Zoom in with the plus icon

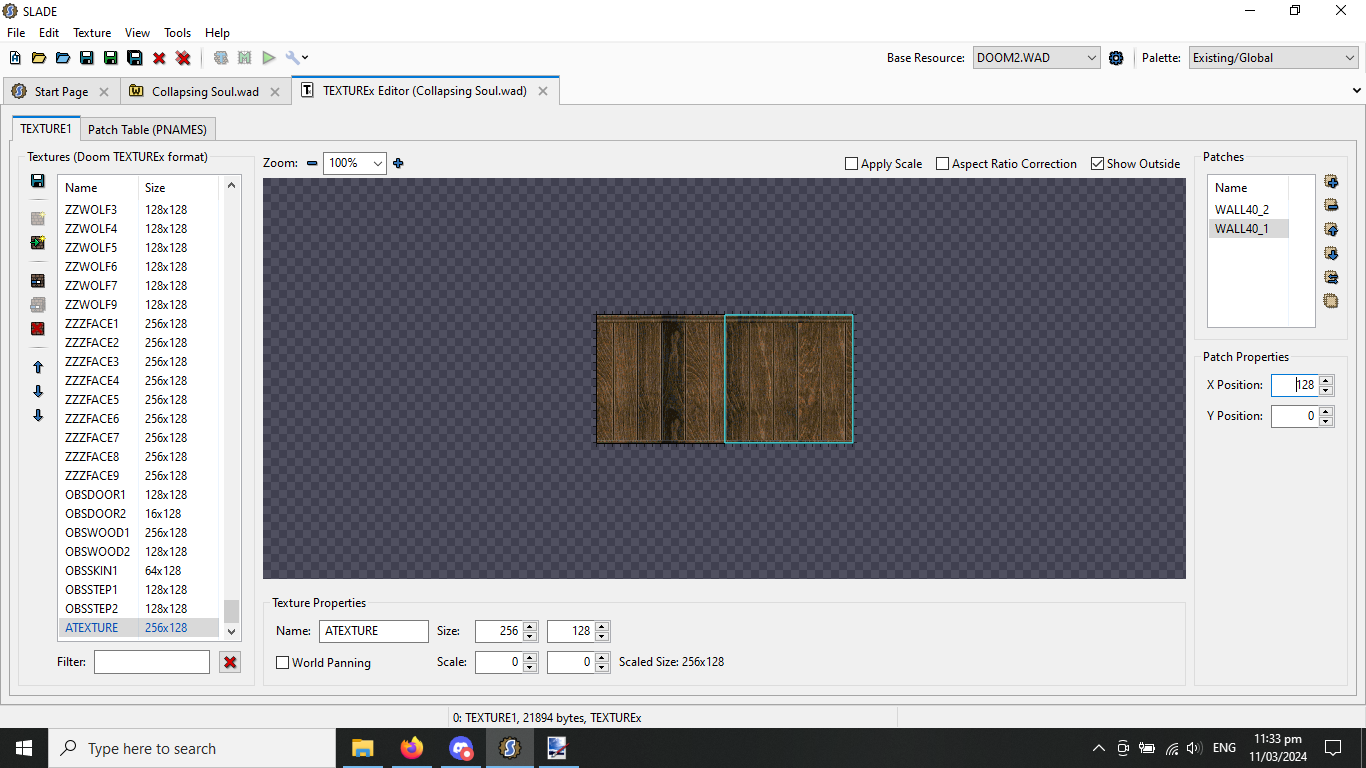[x=398, y=163]
